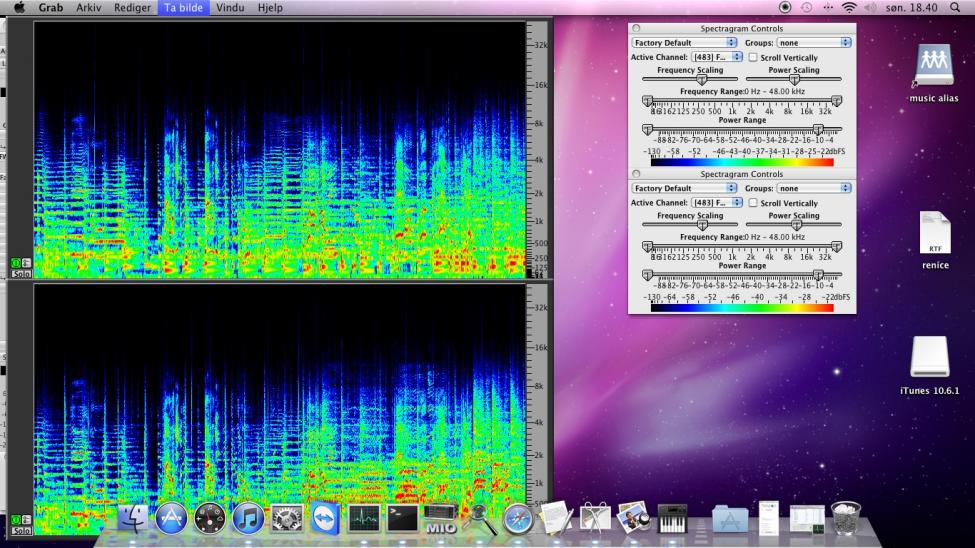Open Activity Monitor in the dock
975x548 pixels.
pos(364,518)
